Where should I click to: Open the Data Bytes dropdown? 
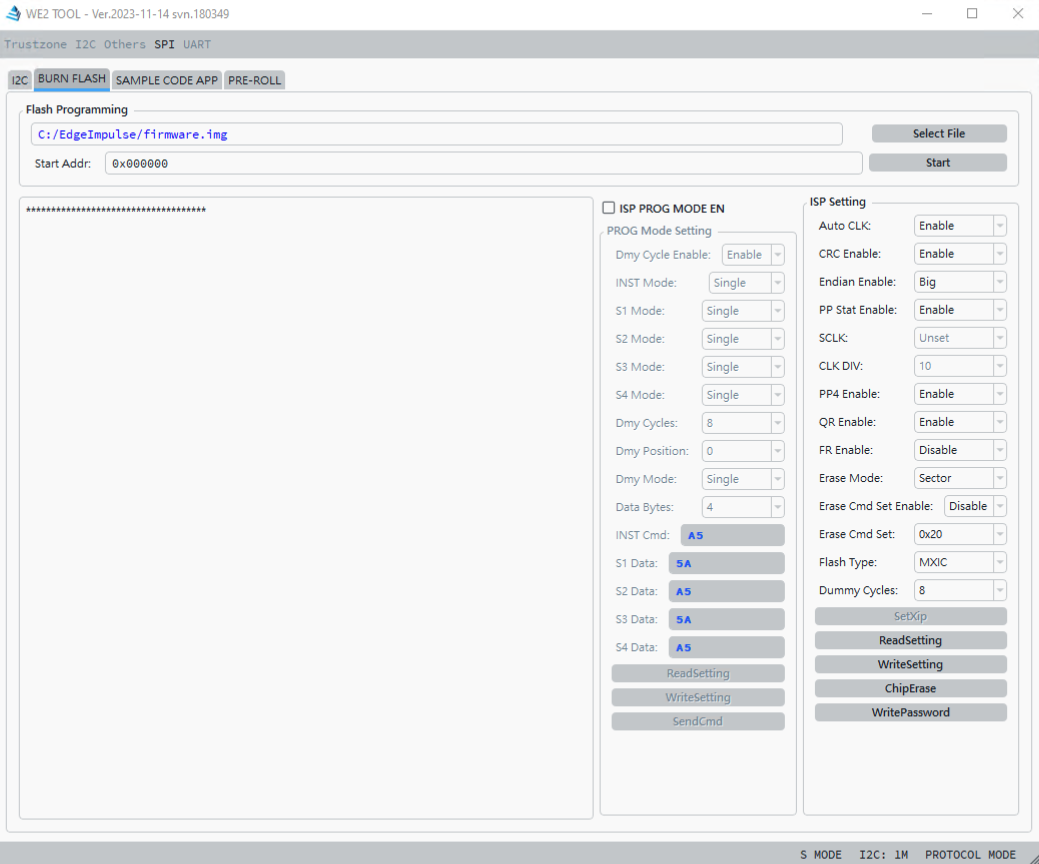(x=743, y=508)
